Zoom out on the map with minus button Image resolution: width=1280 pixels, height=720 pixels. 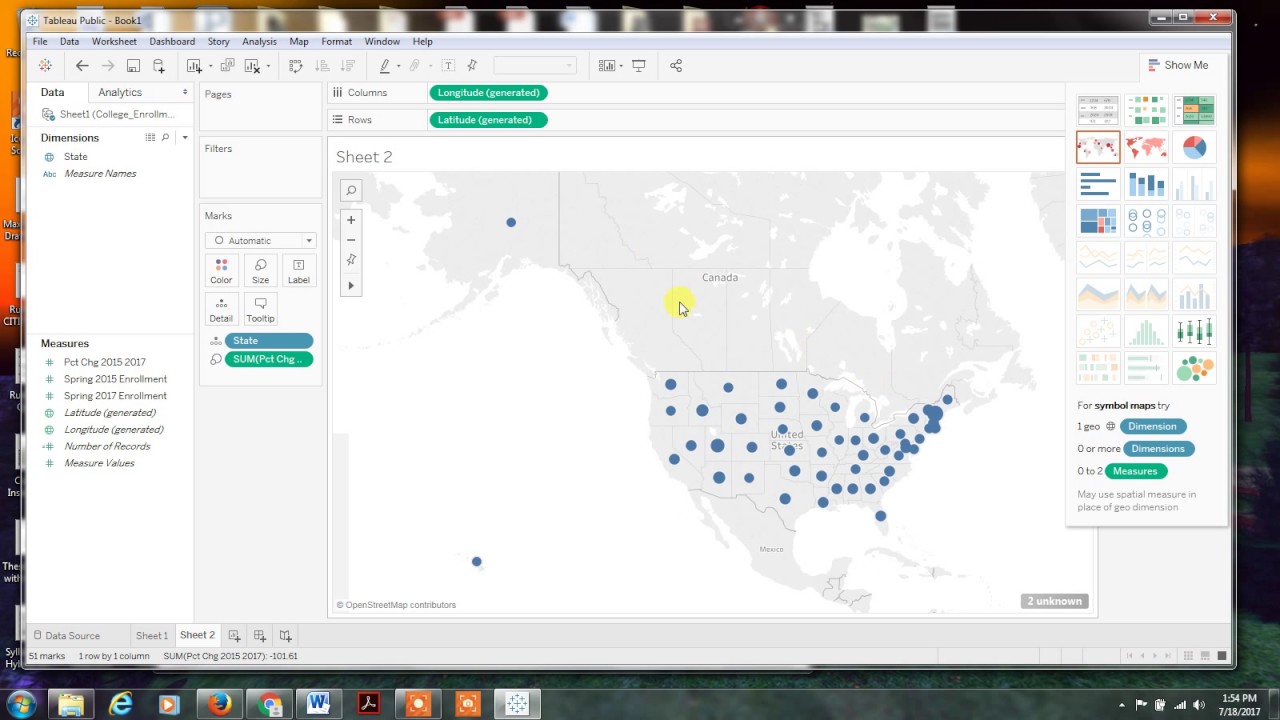pyautogui.click(x=351, y=240)
